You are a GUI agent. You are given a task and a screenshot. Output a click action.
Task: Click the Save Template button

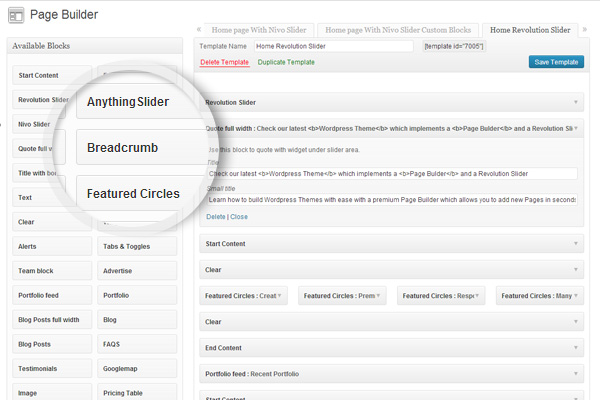point(556,62)
